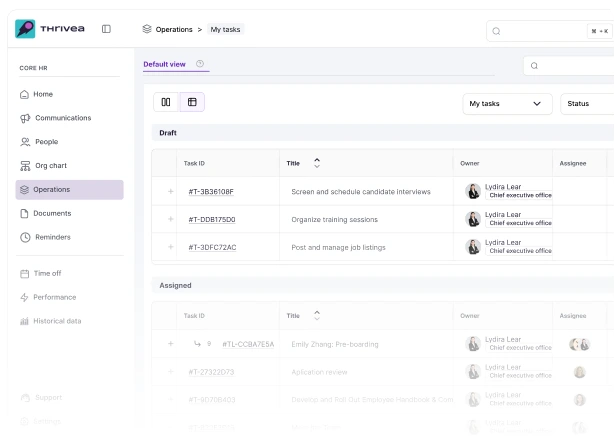Select the Default view tab

[x=165, y=65]
